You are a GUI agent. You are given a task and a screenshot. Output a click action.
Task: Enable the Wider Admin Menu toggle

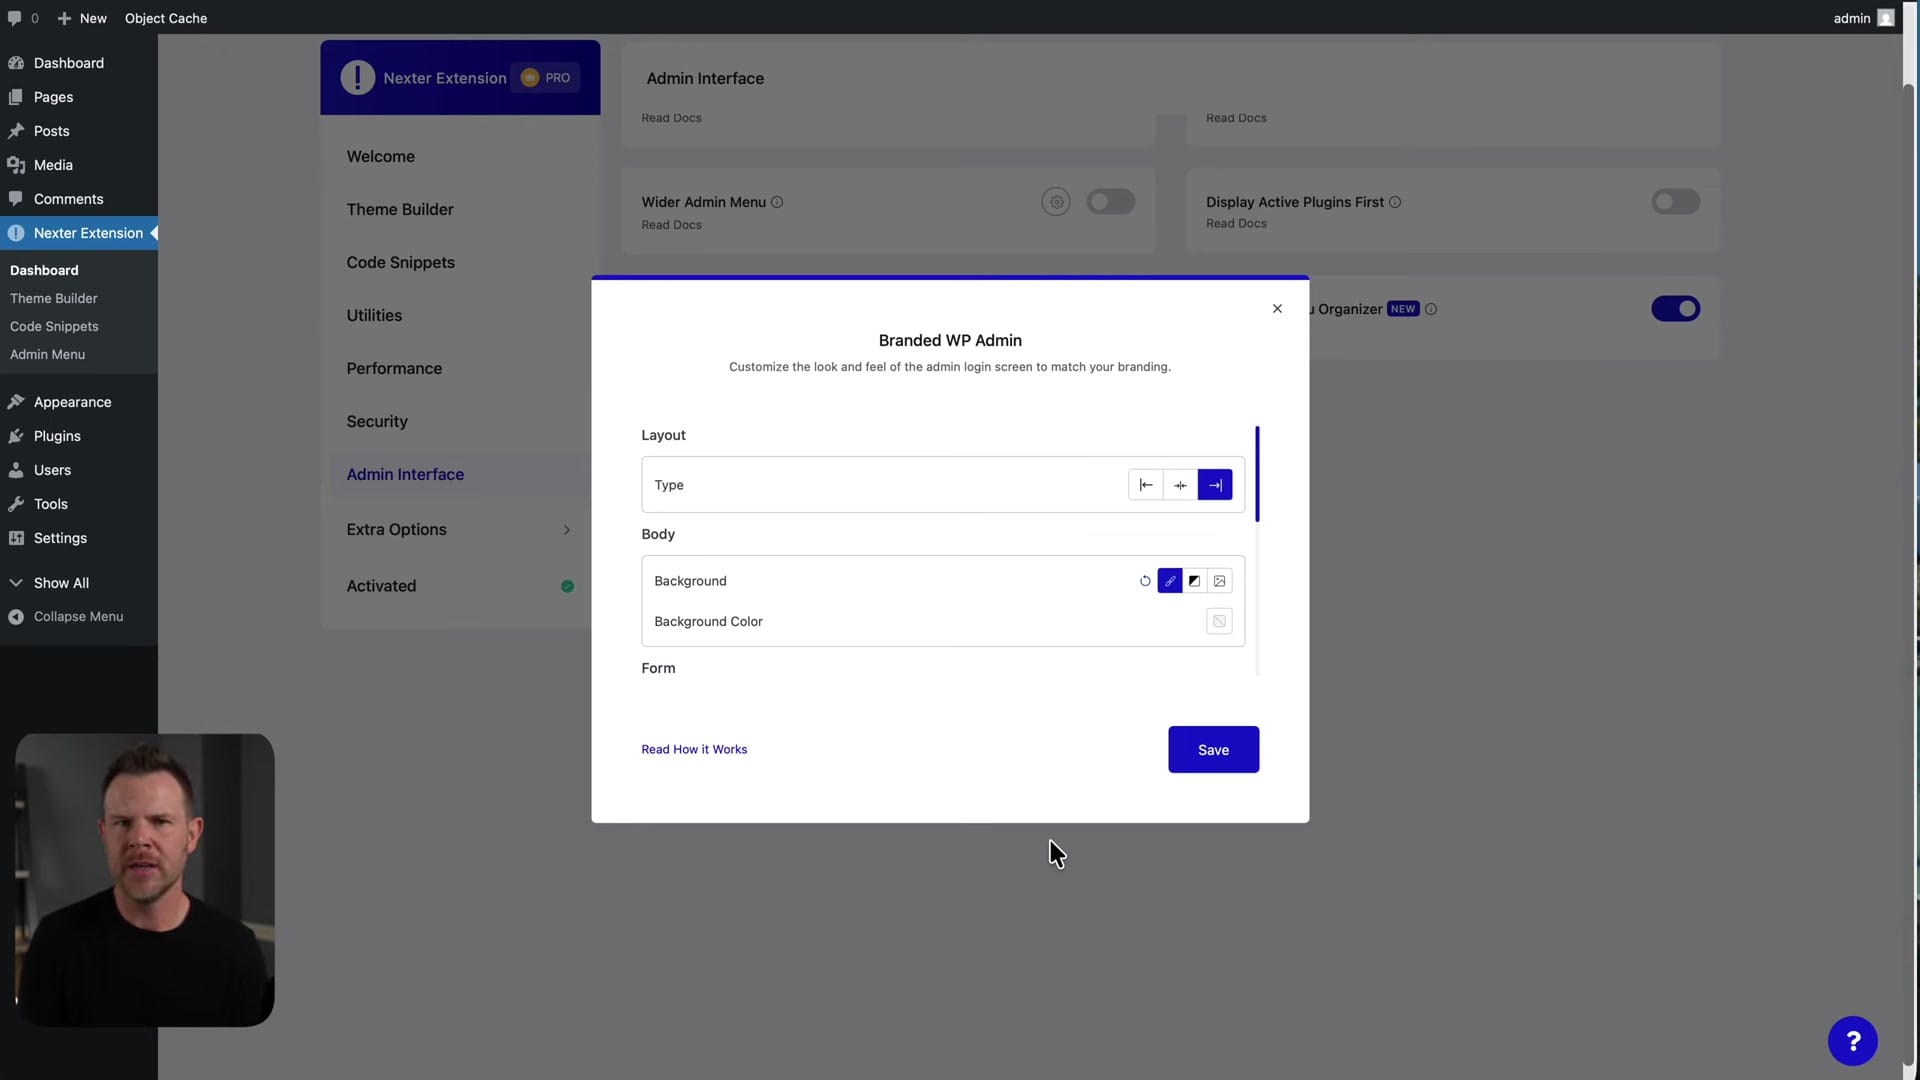1111,202
